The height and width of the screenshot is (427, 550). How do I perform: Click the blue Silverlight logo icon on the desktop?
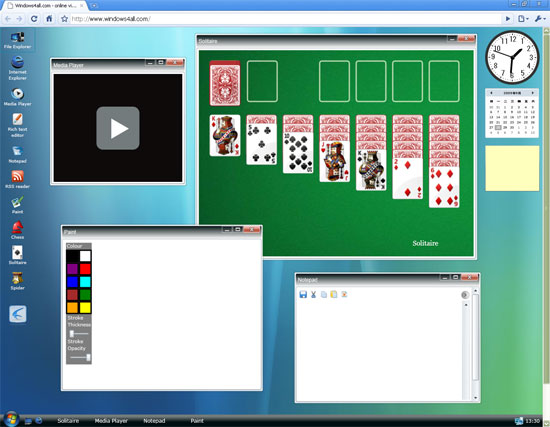18,314
